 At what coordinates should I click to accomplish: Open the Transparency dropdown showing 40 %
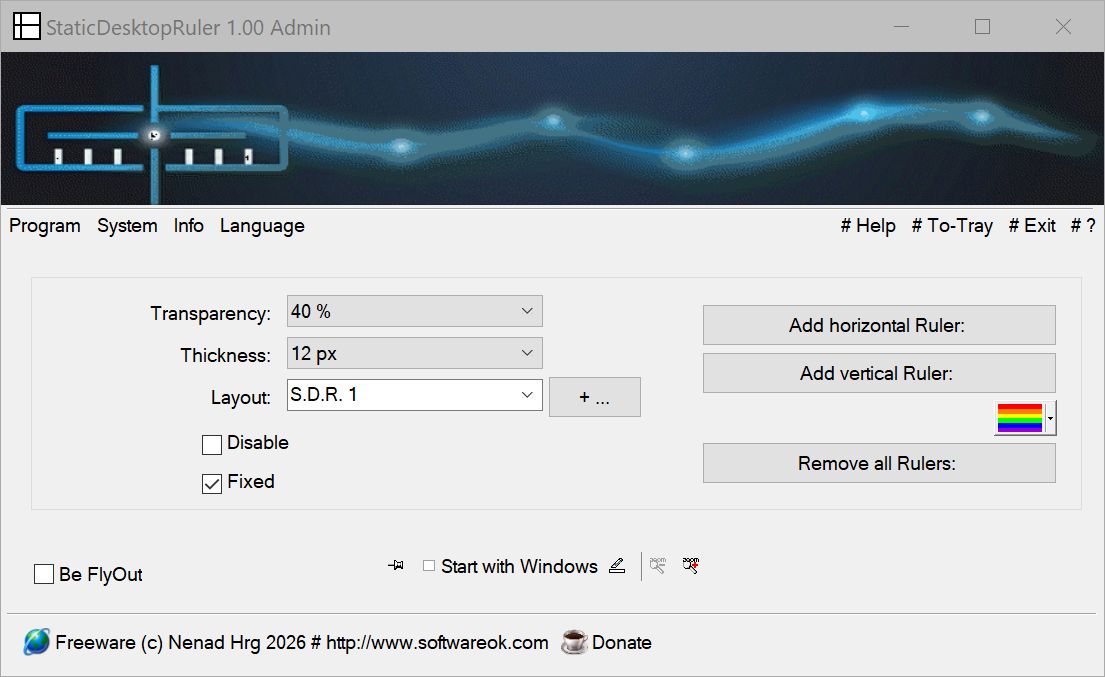414,310
